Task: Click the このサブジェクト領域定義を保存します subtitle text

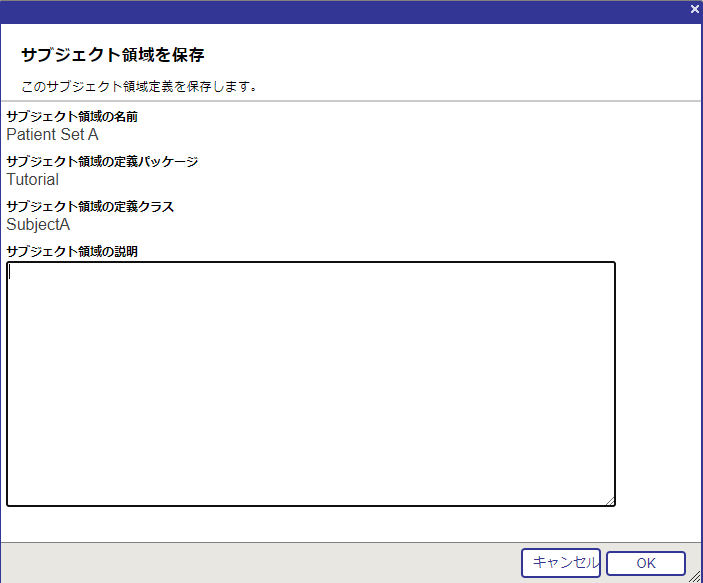Action: point(140,86)
